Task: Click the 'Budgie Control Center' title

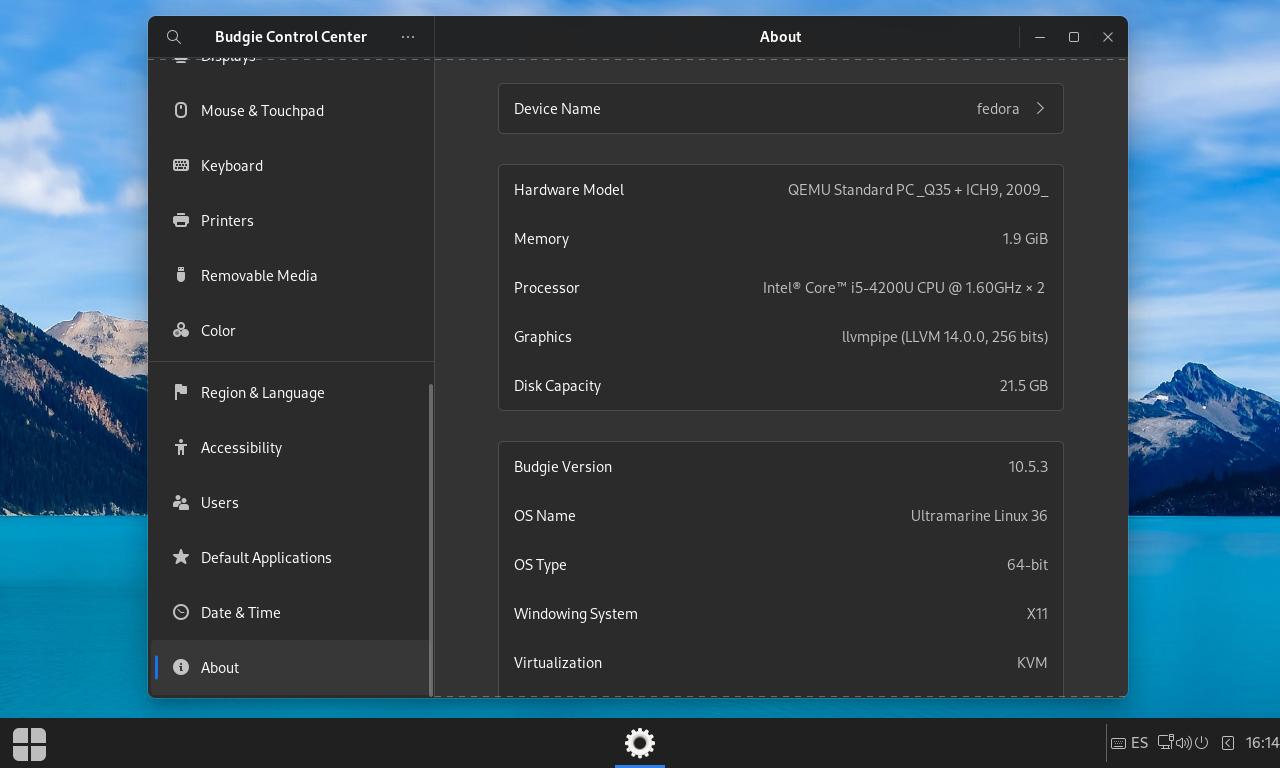Action: (291, 37)
